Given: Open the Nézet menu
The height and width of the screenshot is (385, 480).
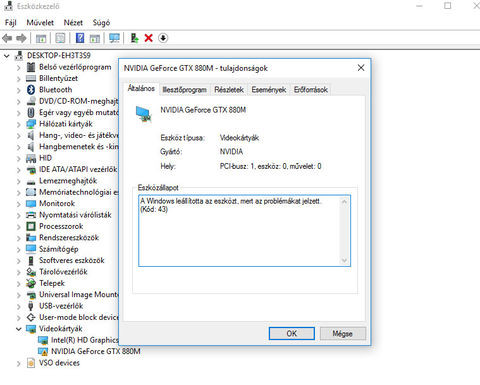Looking at the screenshot, I should click(73, 23).
